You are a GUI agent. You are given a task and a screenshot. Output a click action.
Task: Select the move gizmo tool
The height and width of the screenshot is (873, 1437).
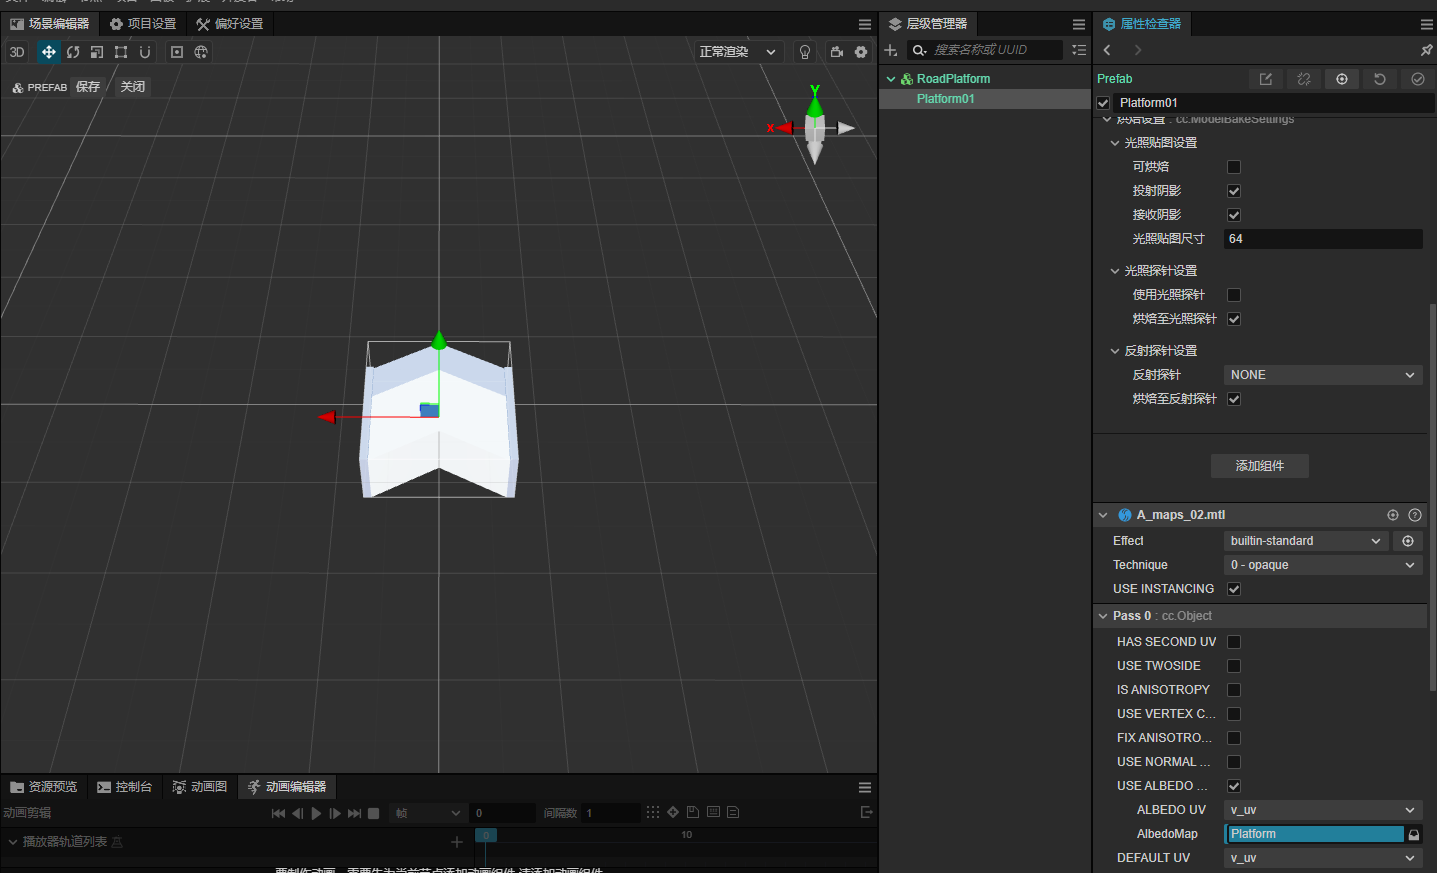48,52
